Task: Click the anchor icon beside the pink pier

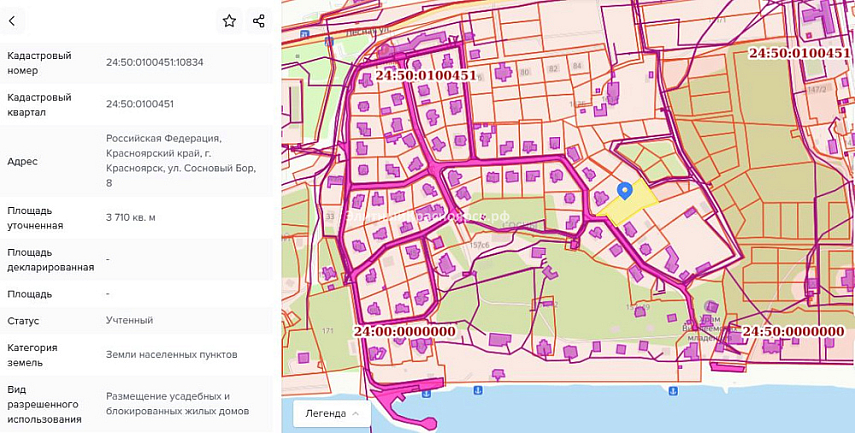Action: (x=426, y=393)
